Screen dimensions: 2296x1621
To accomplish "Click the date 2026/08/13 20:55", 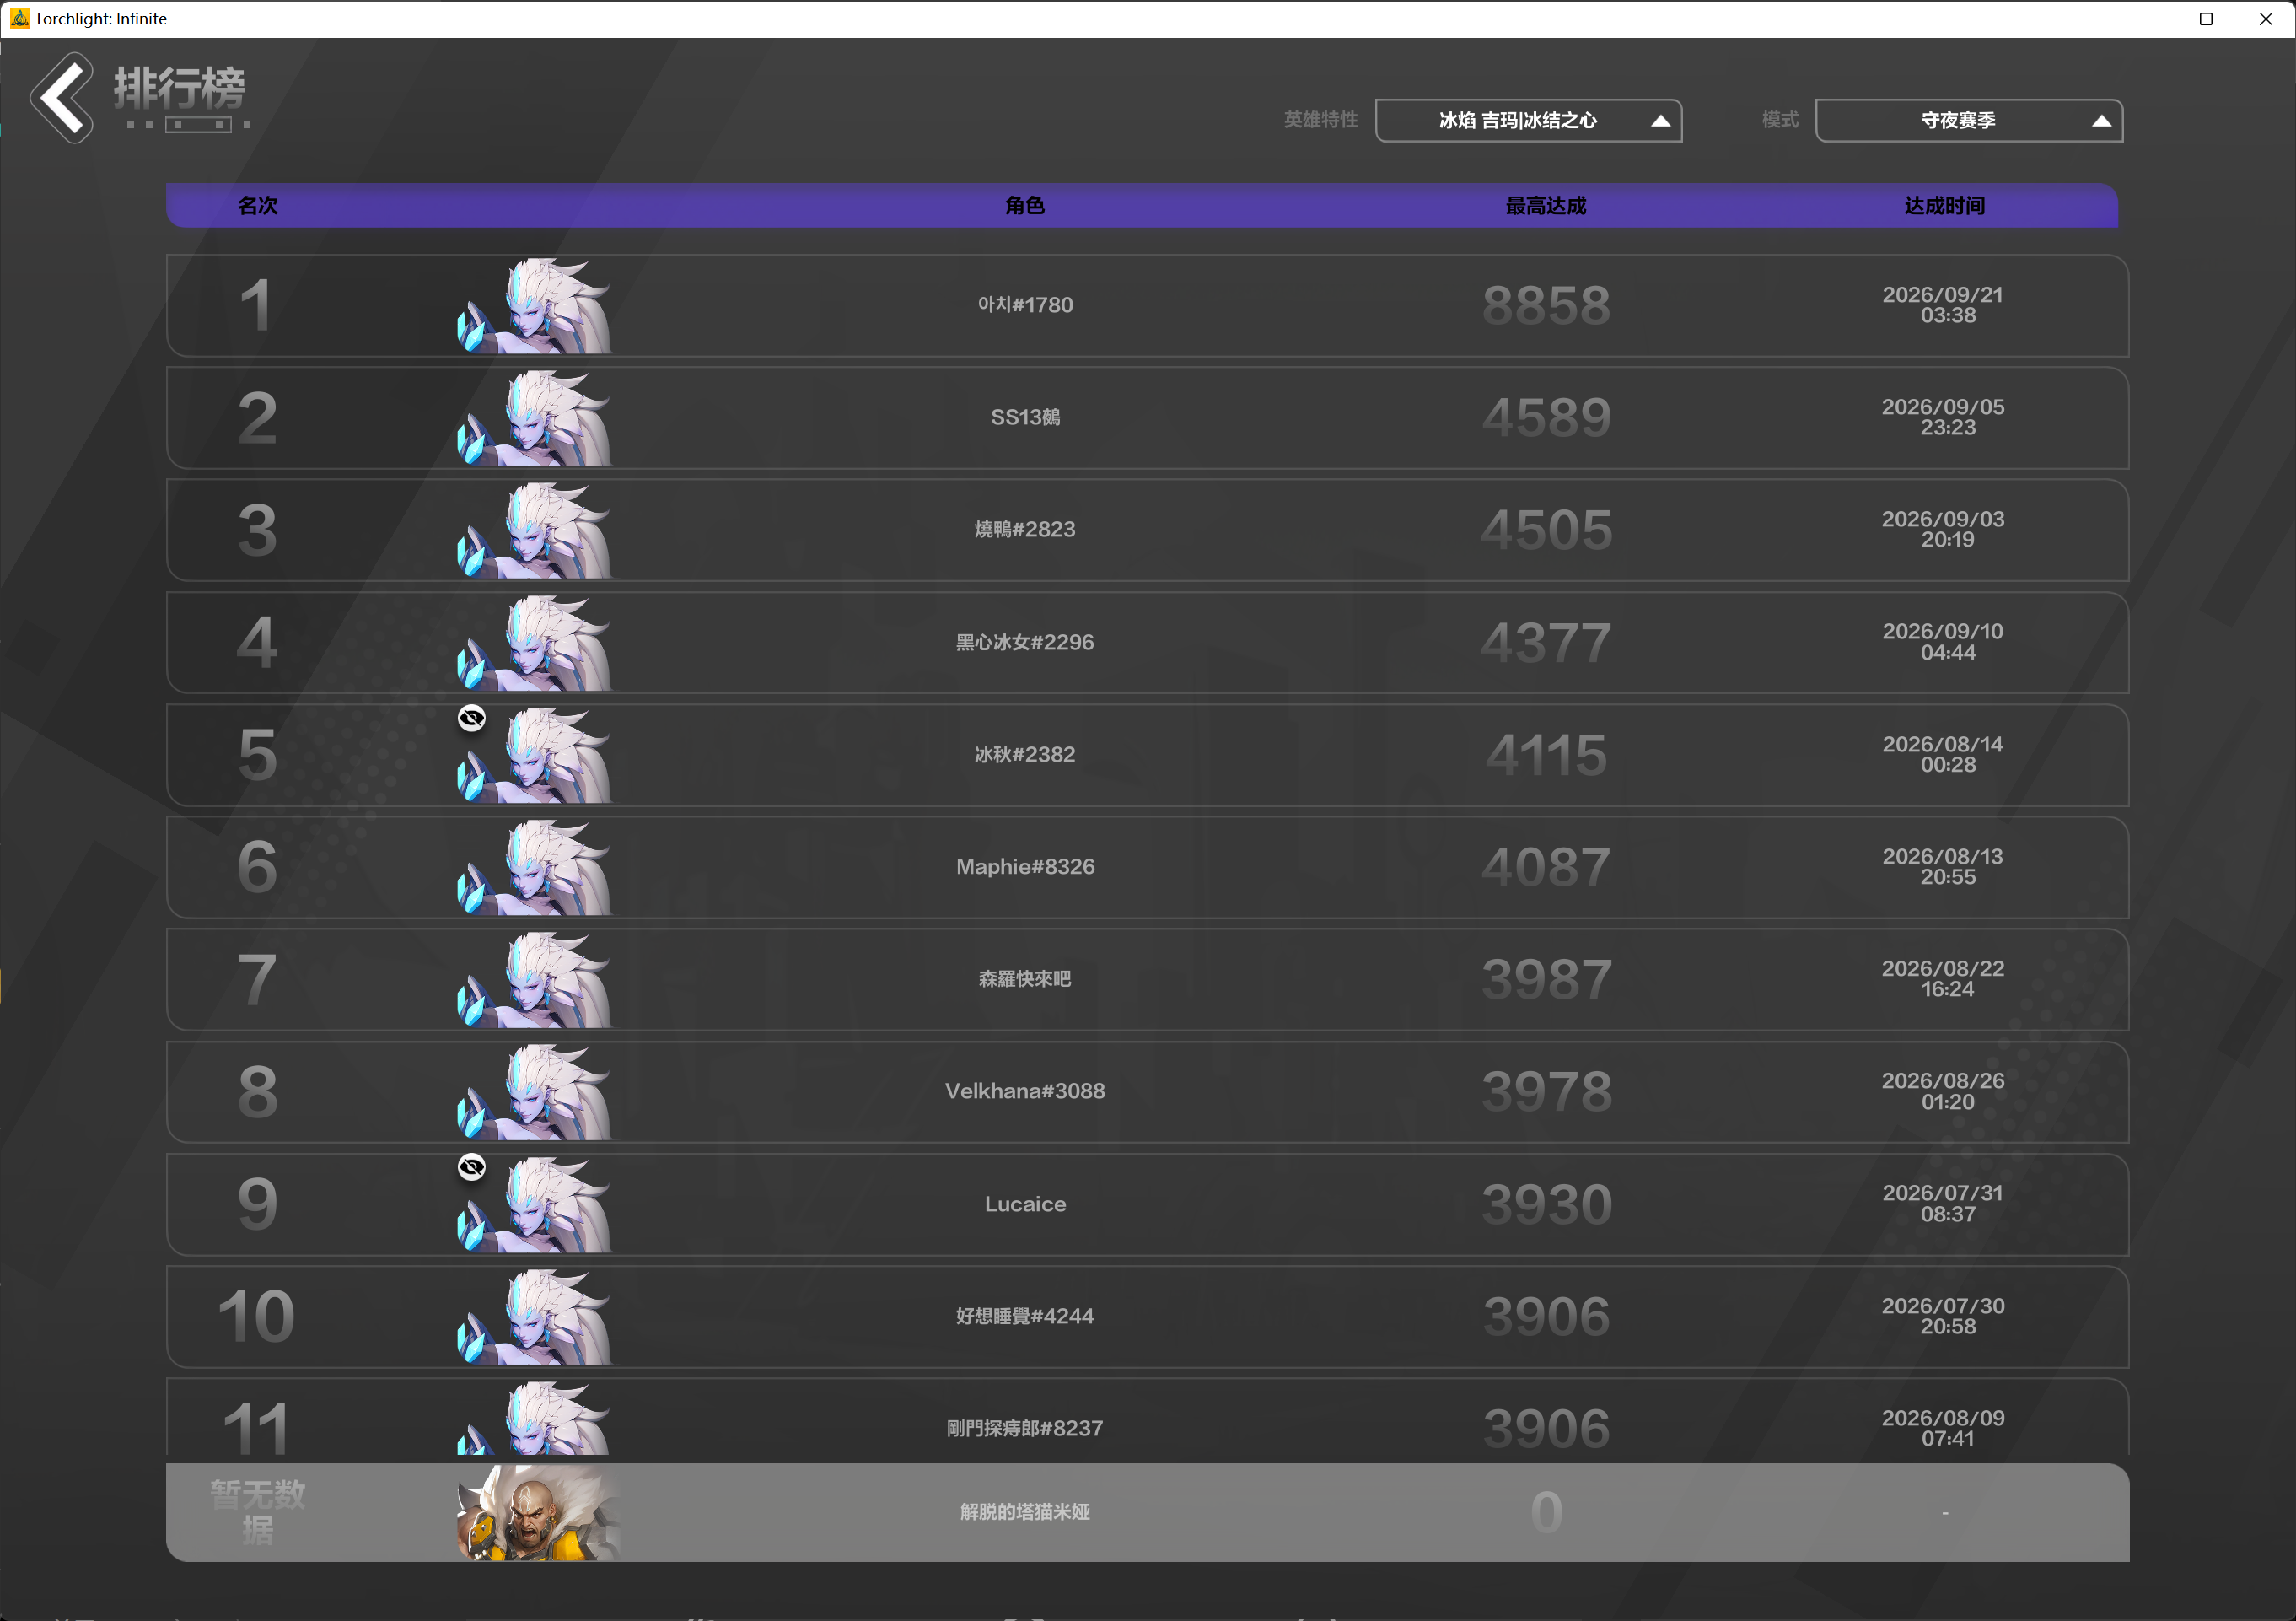I will 1944,866.
